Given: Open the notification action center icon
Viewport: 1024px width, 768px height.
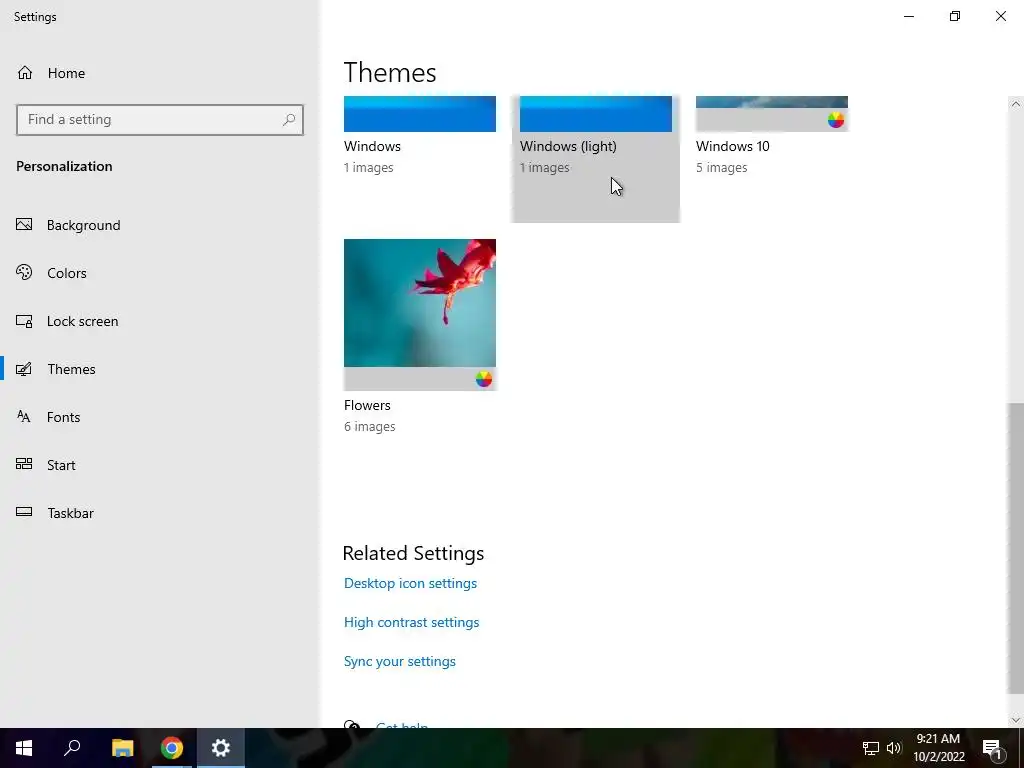Looking at the screenshot, I should (x=992, y=748).
